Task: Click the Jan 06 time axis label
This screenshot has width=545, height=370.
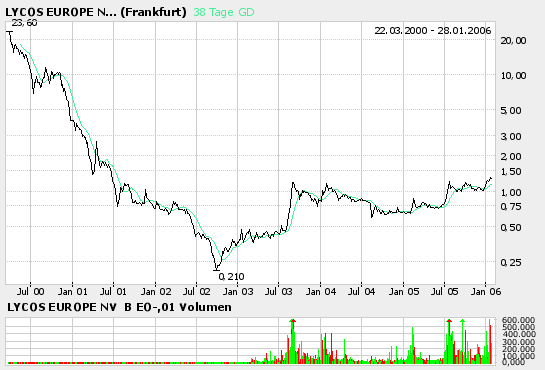Action: pos(486,291)
